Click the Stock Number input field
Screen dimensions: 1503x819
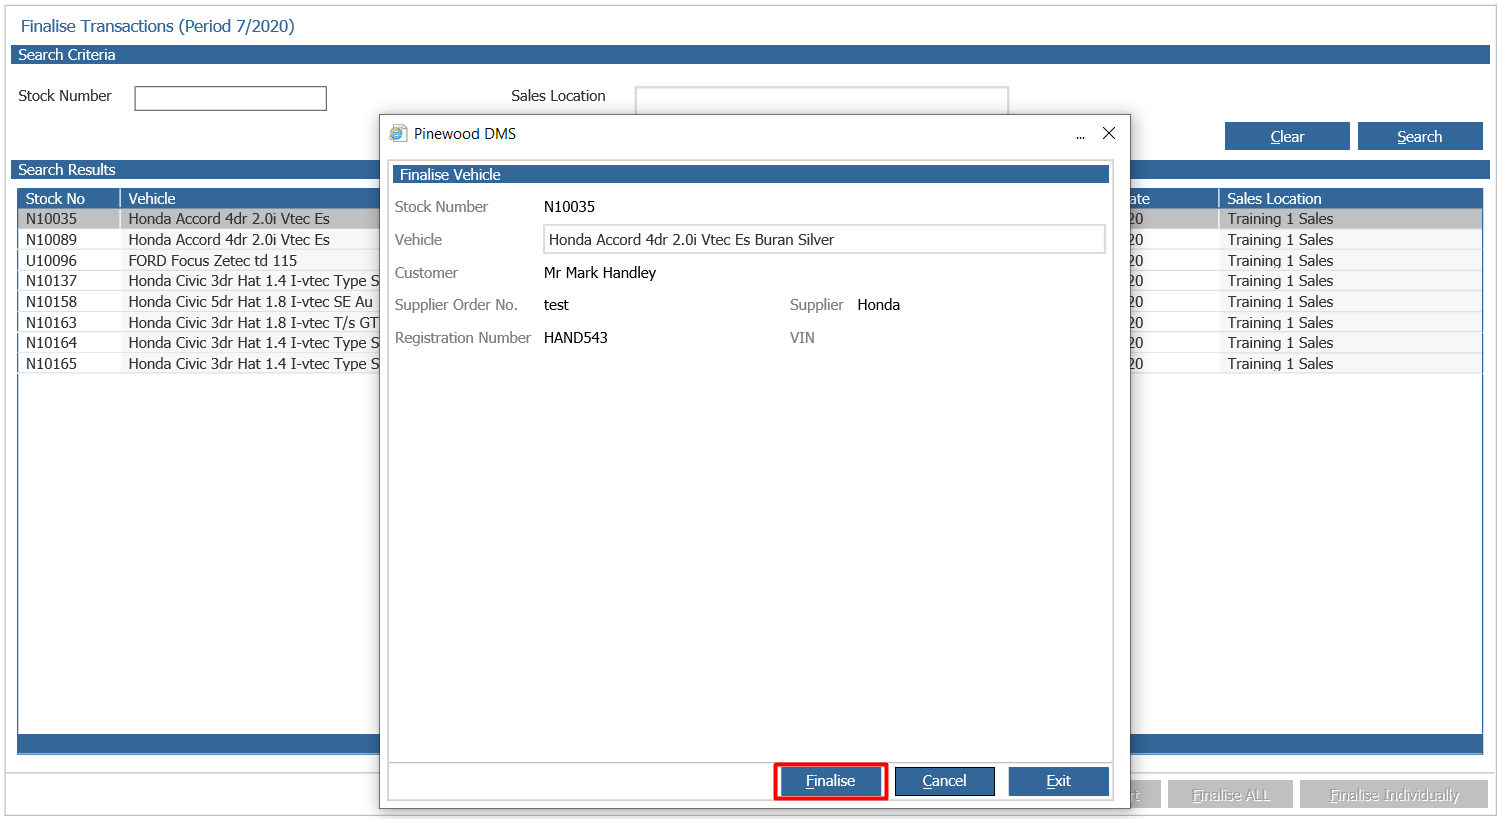pos(230,98)
